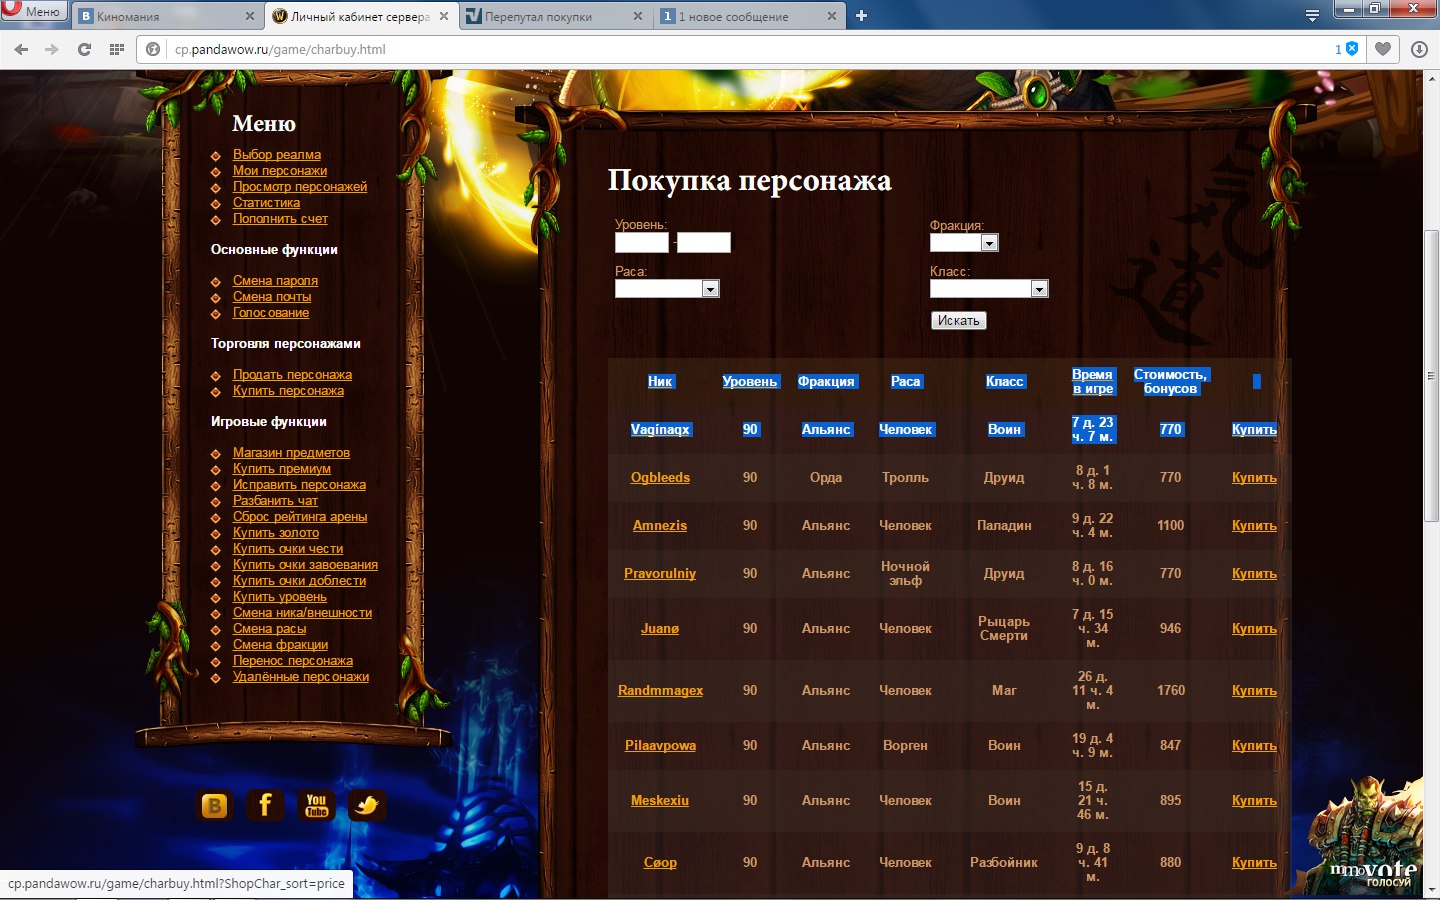Click the Продать персонажа link
This screenshot has width=1440, height=900.
point(292,375)
